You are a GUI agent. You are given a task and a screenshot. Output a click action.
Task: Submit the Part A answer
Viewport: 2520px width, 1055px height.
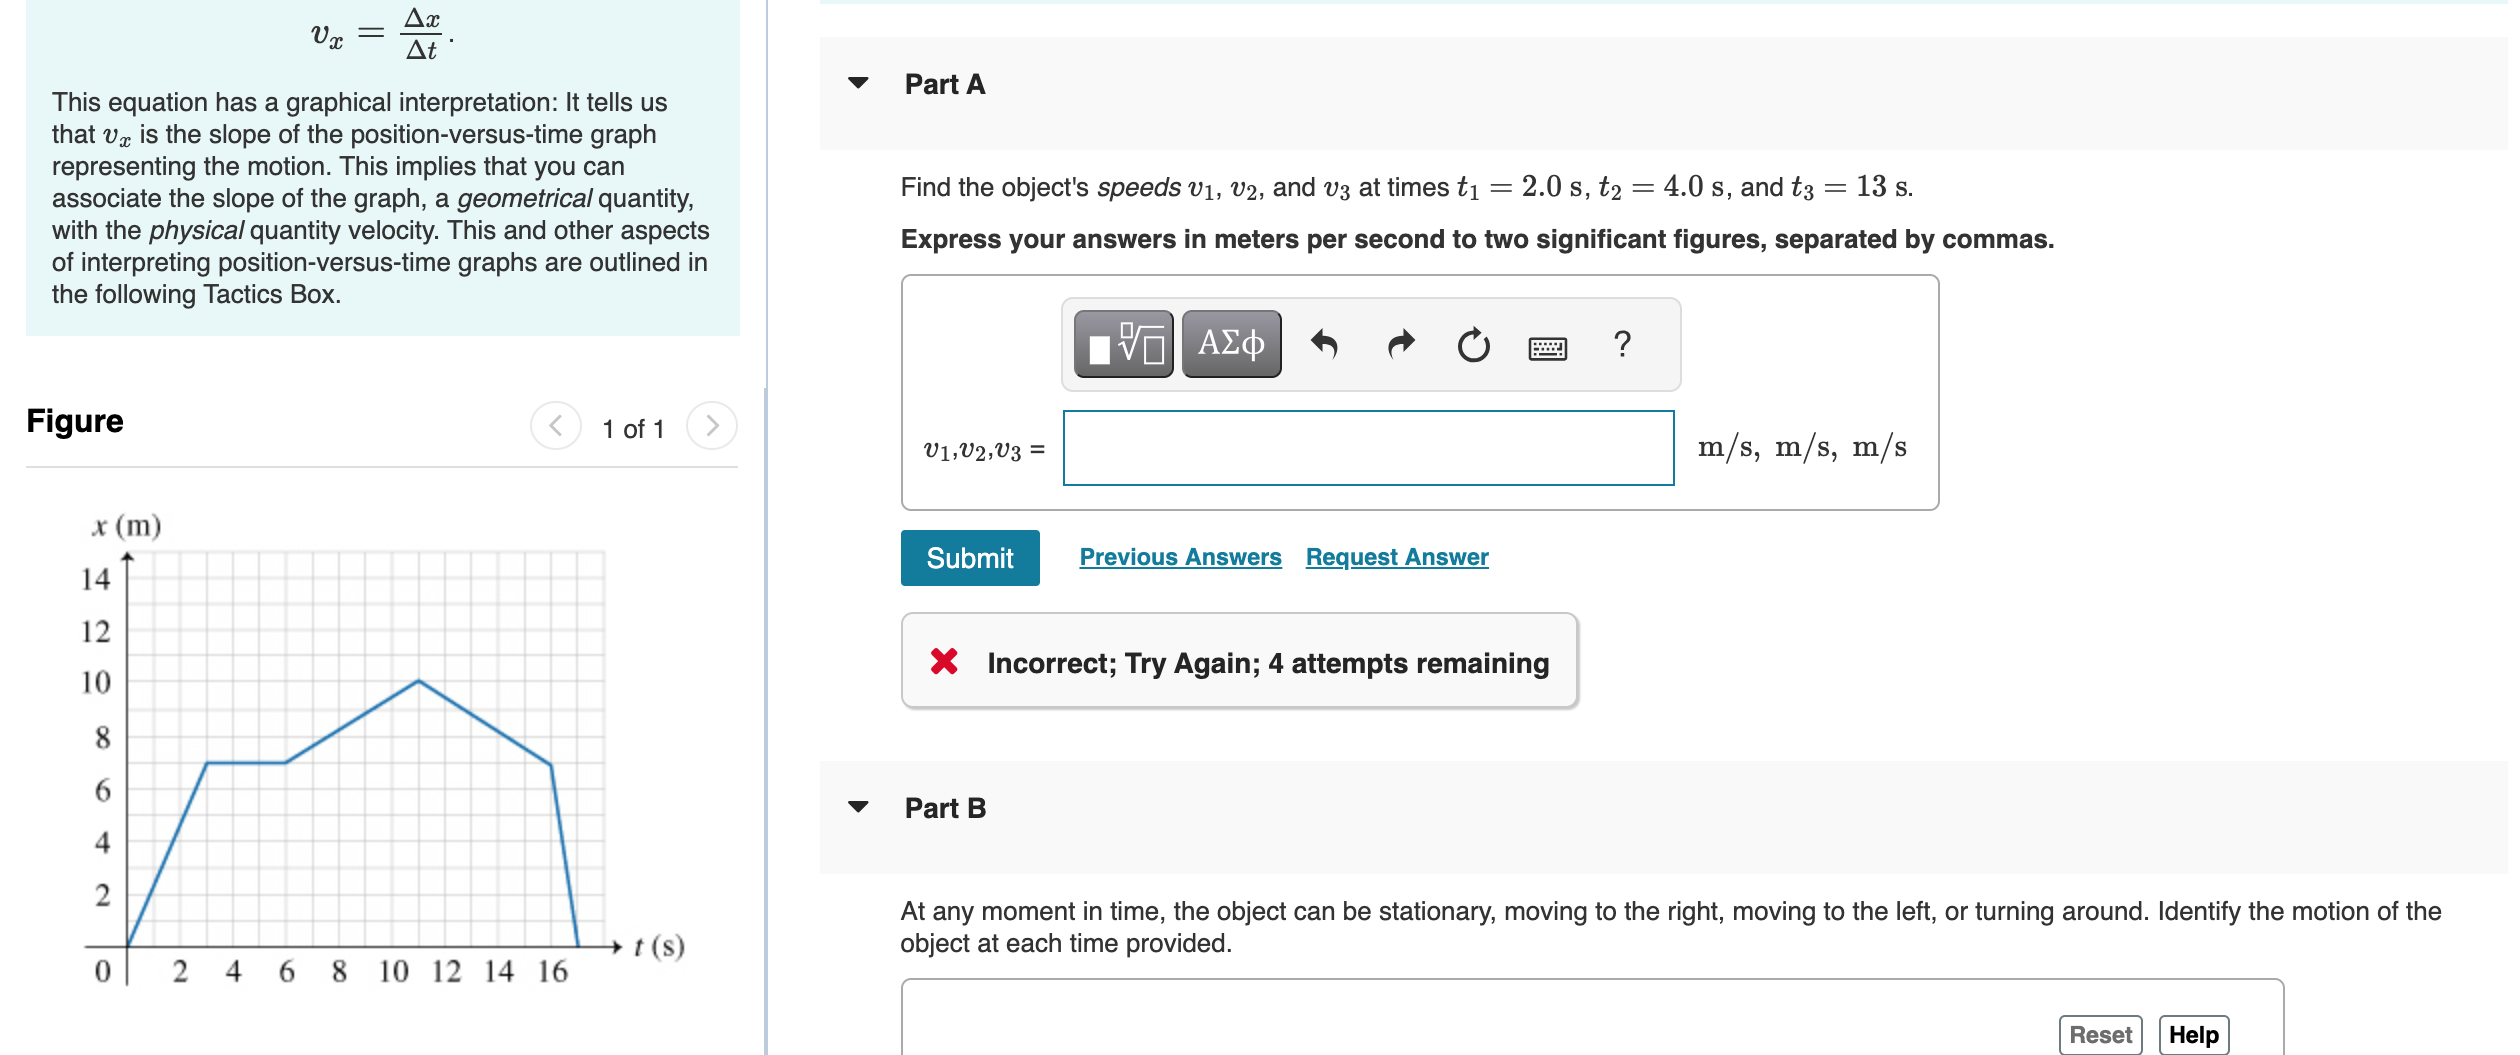coord(969,557)
